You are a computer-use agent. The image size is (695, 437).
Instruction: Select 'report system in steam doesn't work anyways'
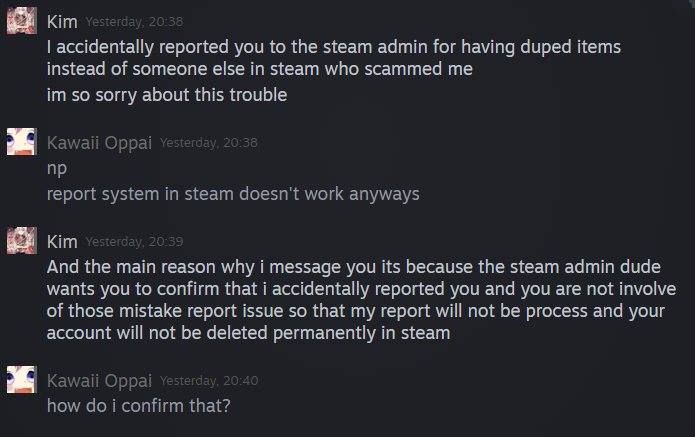click(x=233, y=194)
